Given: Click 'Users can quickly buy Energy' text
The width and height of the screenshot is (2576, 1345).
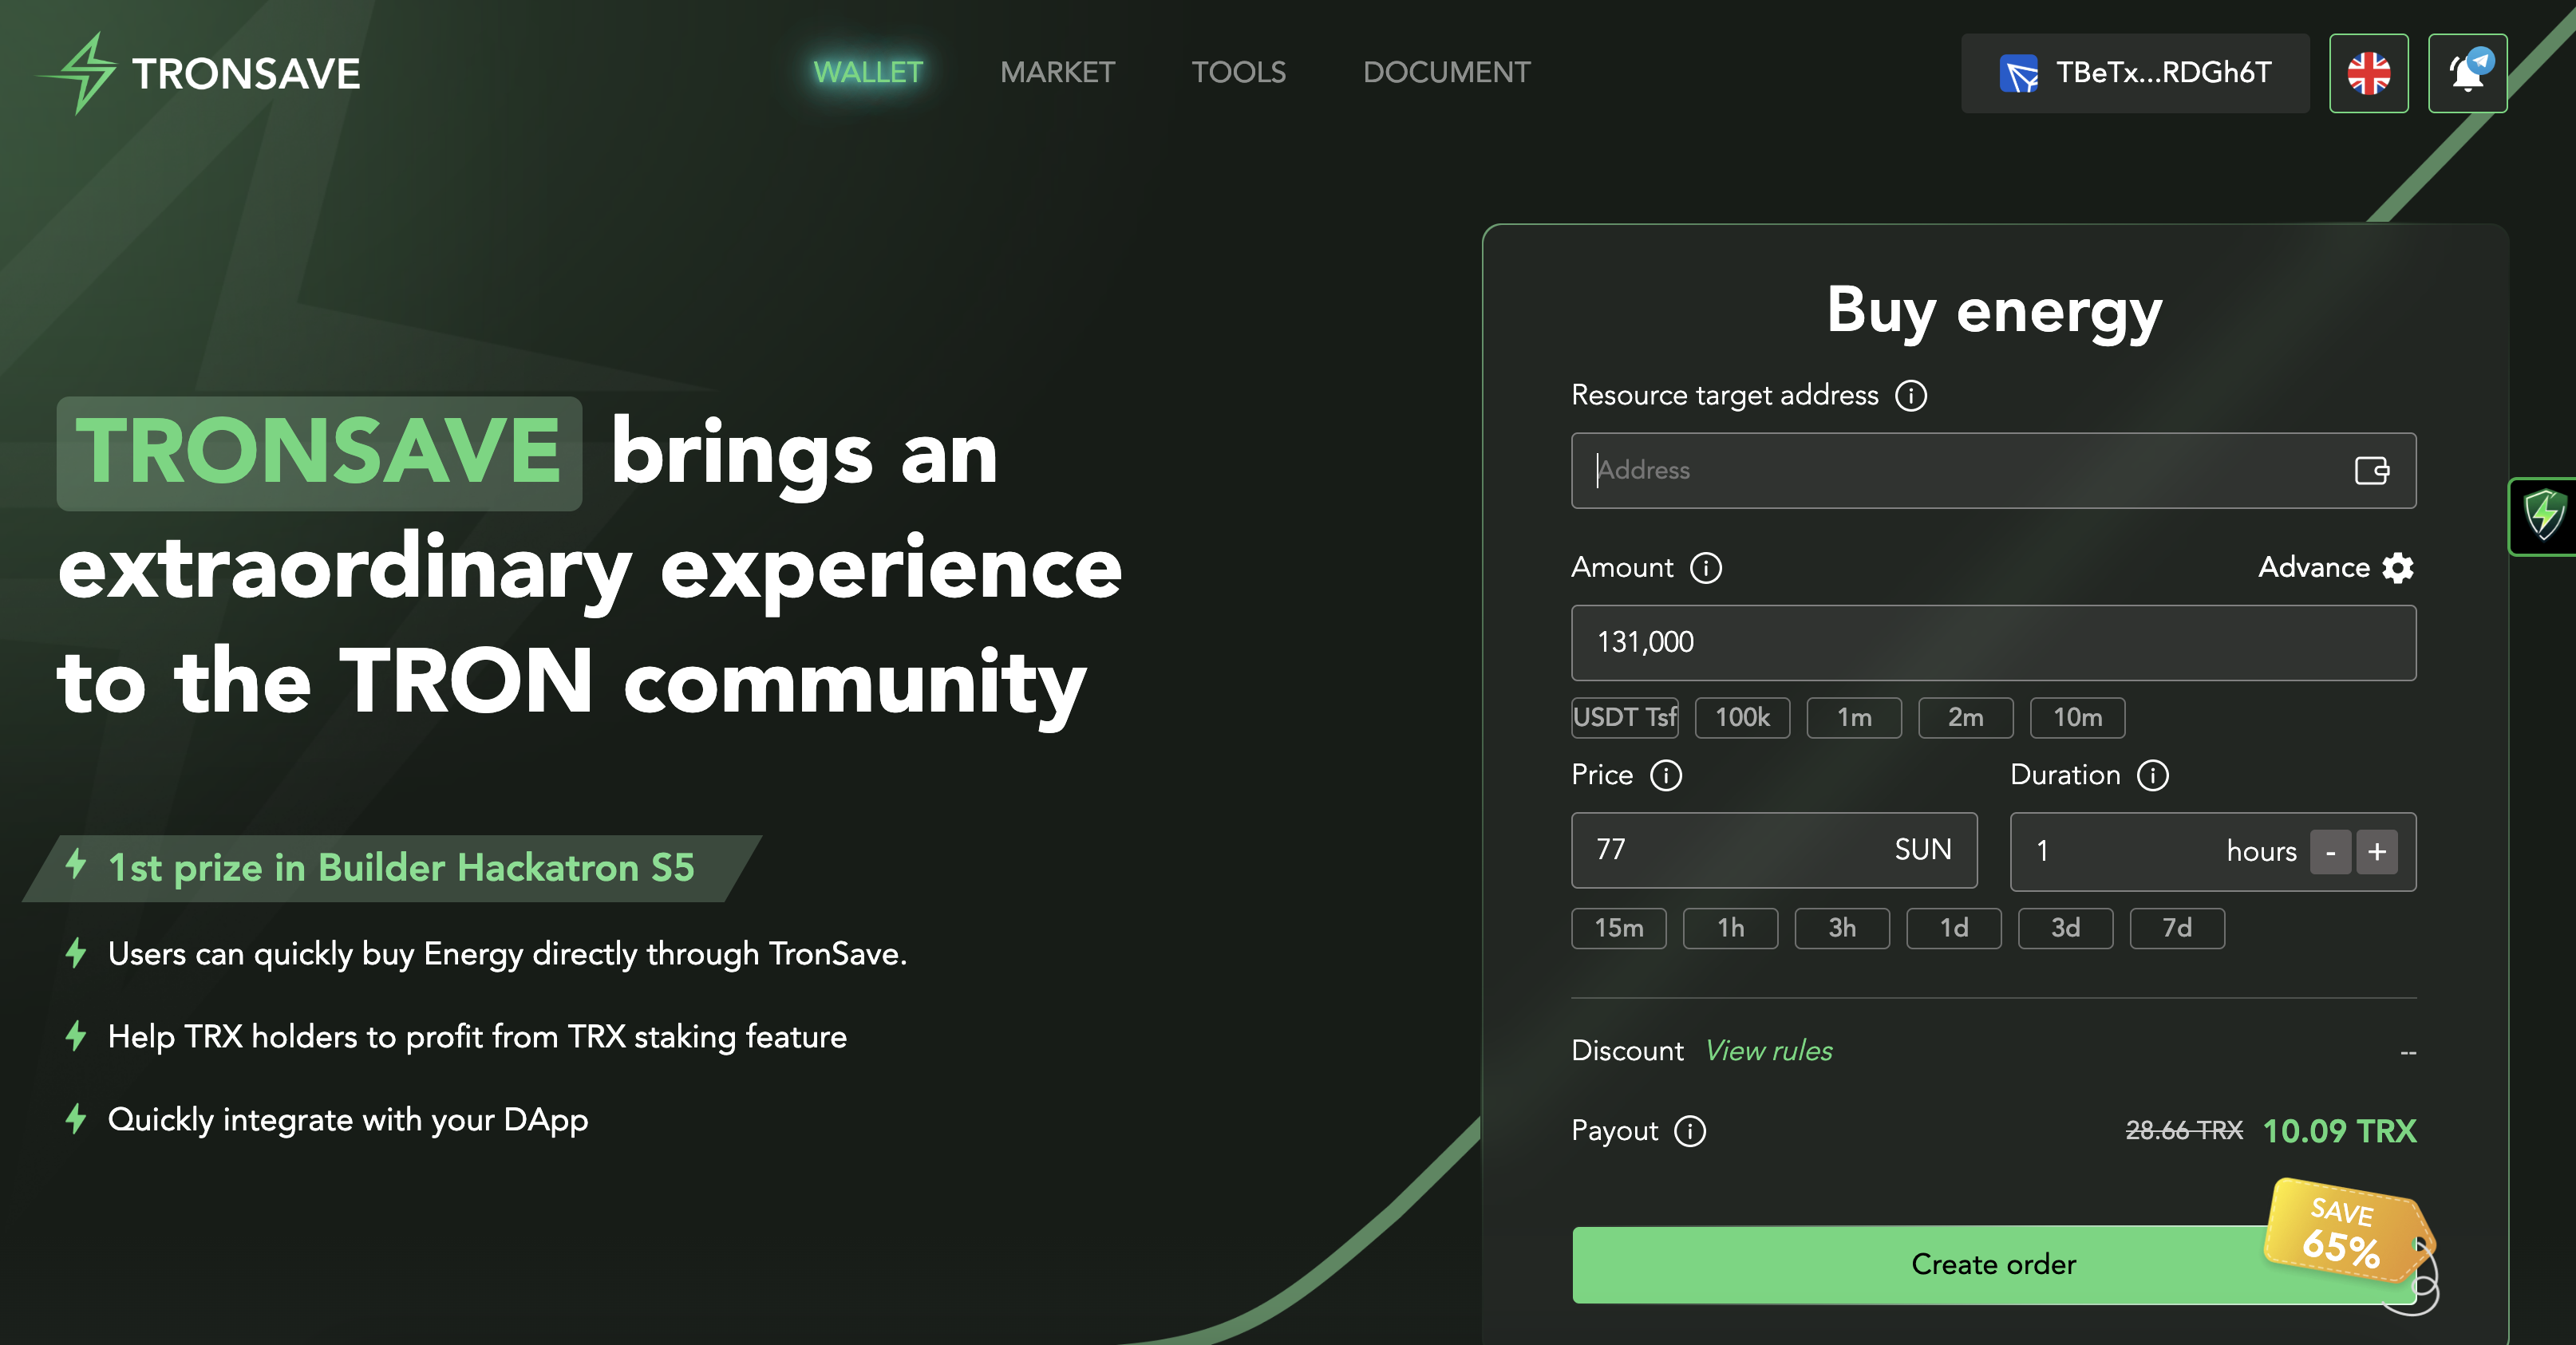Looking at the screenshot, I should tap(507, 954).
